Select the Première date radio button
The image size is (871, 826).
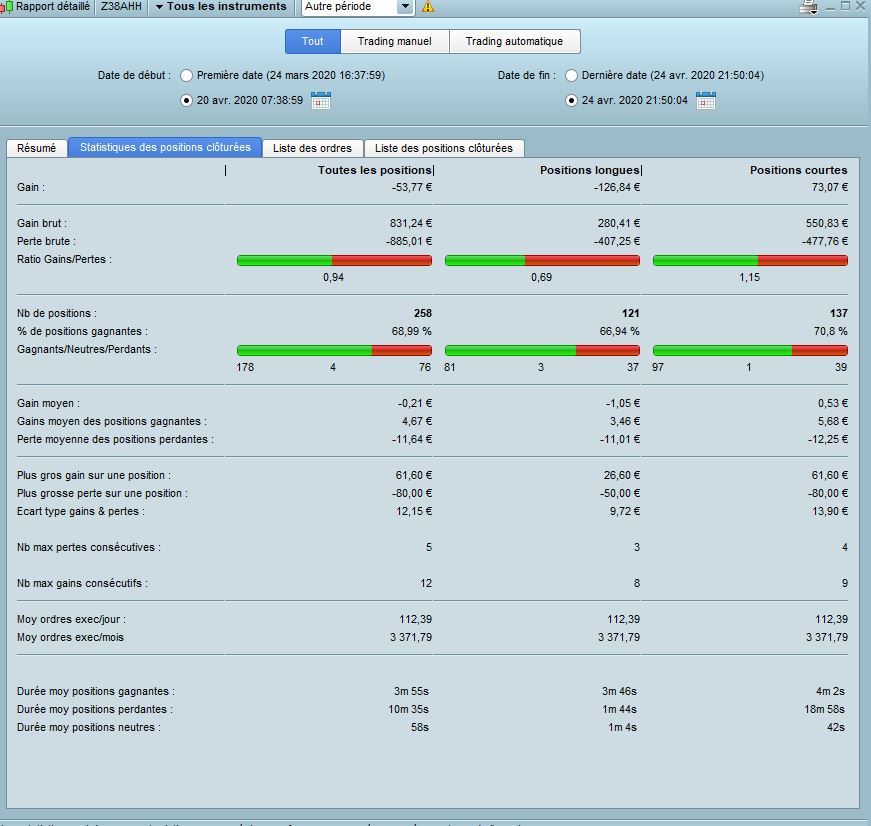coord(187,76)
